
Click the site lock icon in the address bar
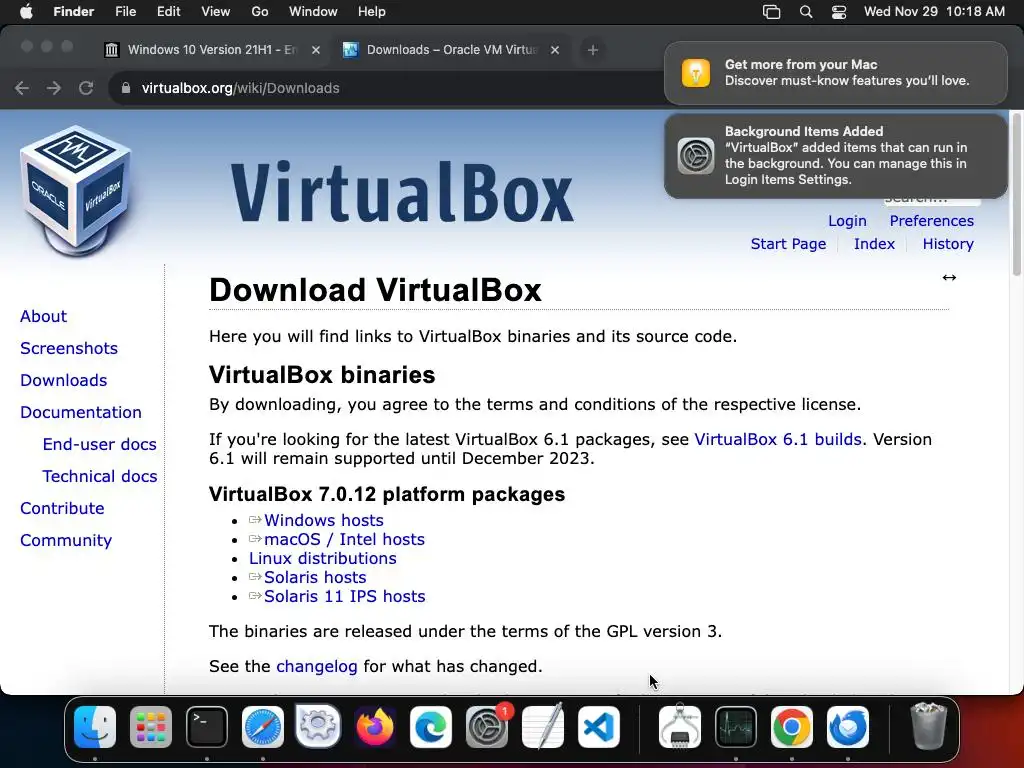pos(126,88)
